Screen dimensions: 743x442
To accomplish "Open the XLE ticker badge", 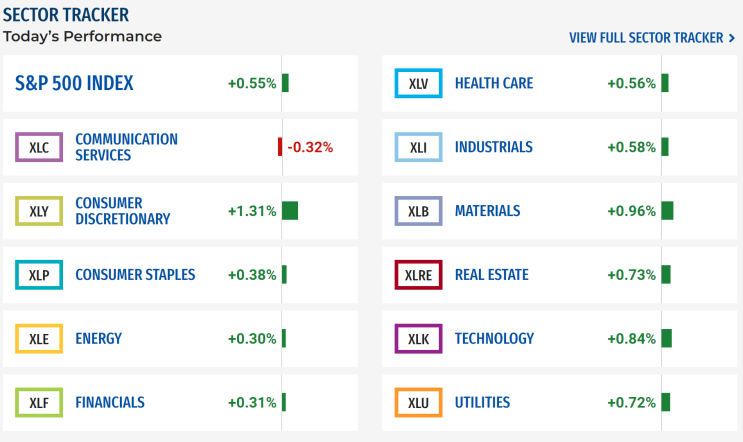I will [40, 338].
